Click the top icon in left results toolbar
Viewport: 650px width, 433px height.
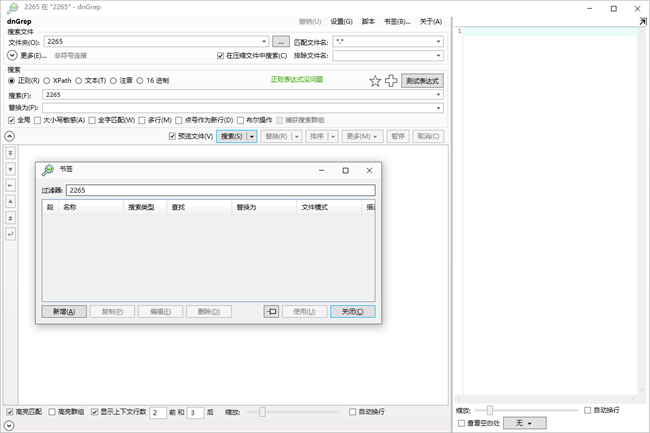11,153
